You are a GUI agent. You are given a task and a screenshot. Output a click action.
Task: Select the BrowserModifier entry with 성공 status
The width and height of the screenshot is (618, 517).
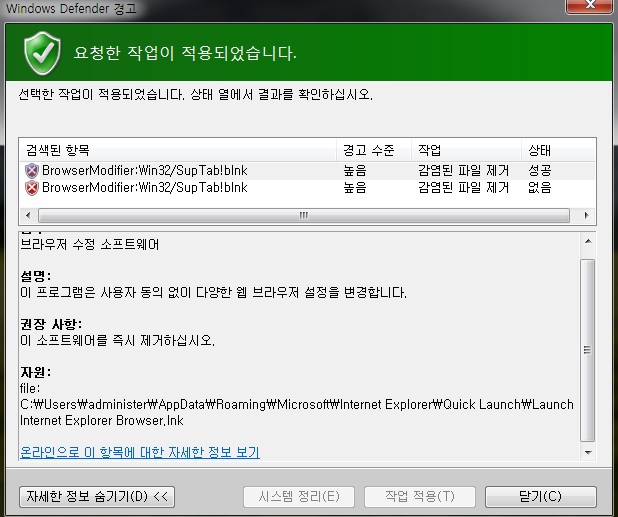click(138, 171)
